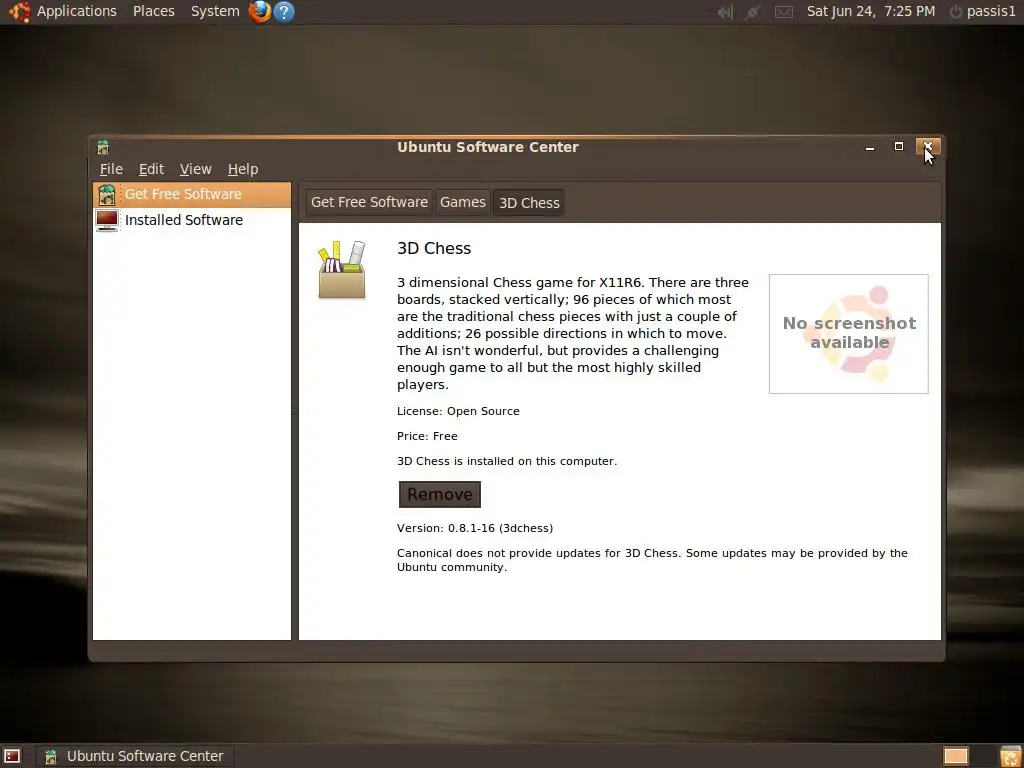Viewport: 1024px width, 768px height.
Task: Open the Applications menu
Action: pos(76,11)
